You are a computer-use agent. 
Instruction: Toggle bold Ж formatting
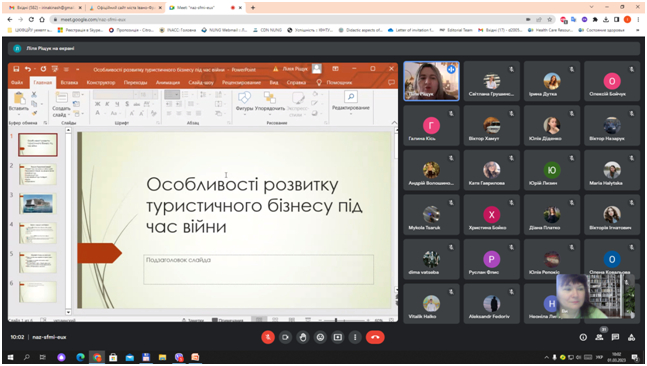97,104
